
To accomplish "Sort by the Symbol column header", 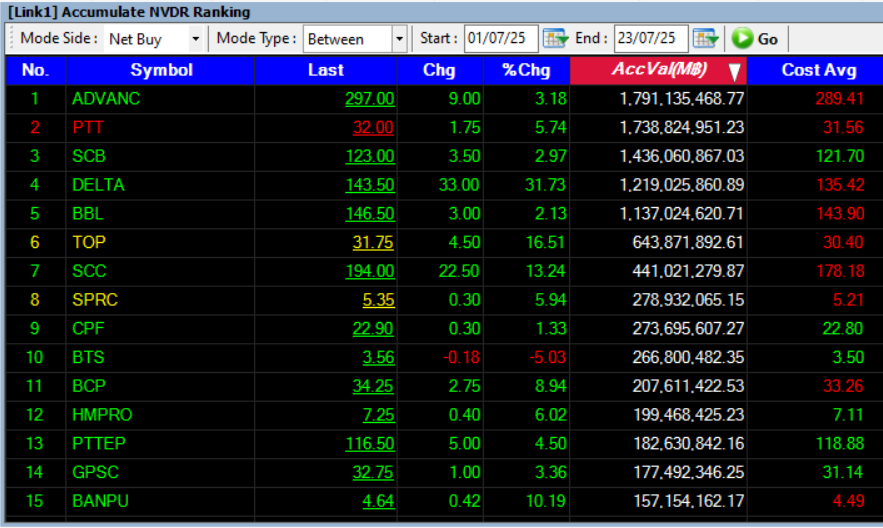I will pos(160,70).
